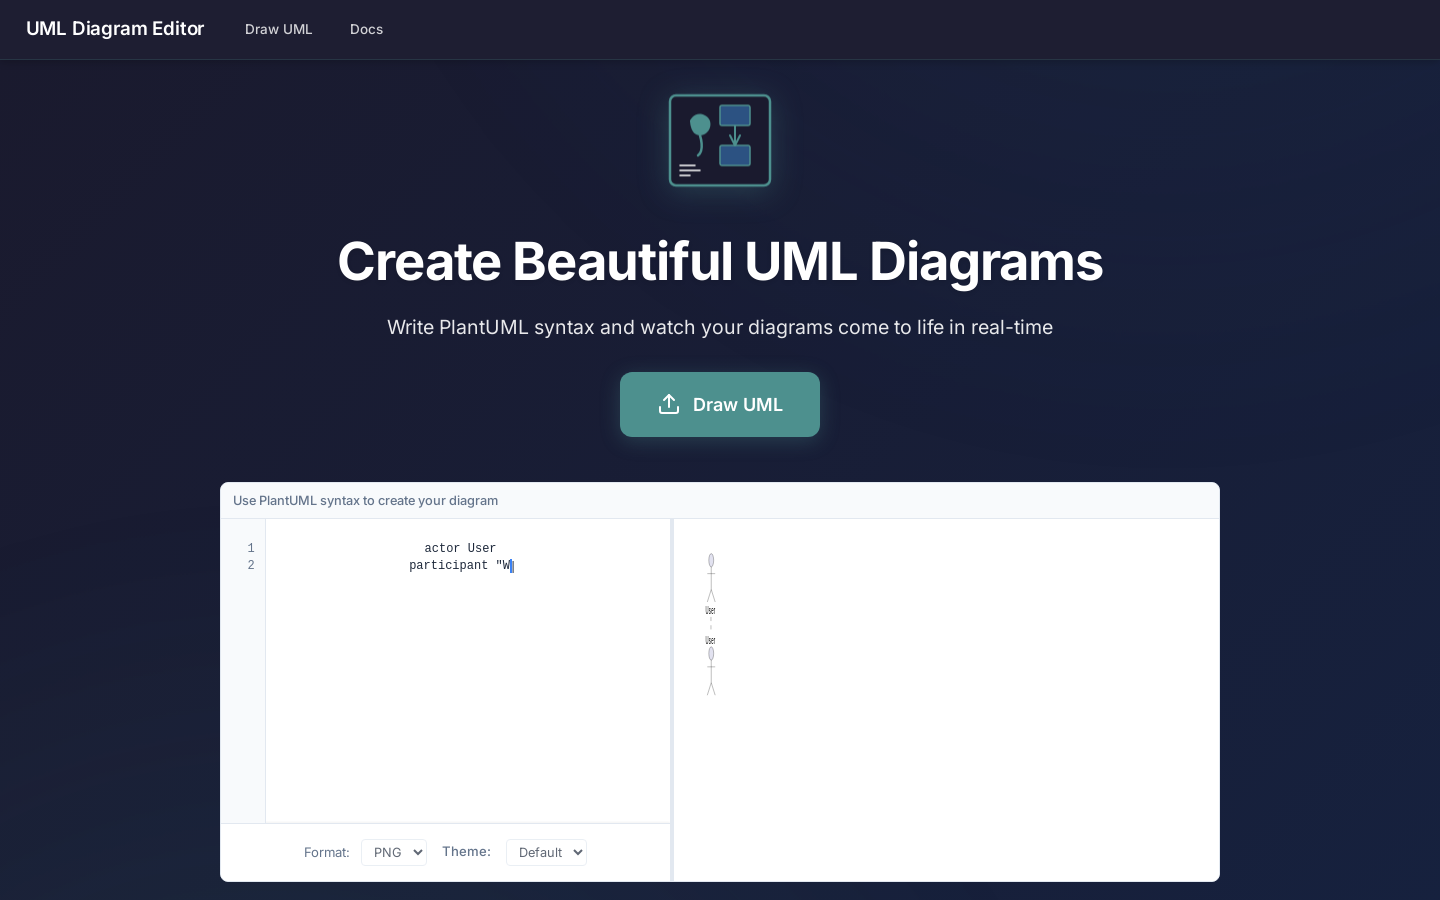Screen dimensions: 1440x900
Task: Click the UML diagram logo icon
Action: pyautogui.click(x=720, y=140)
